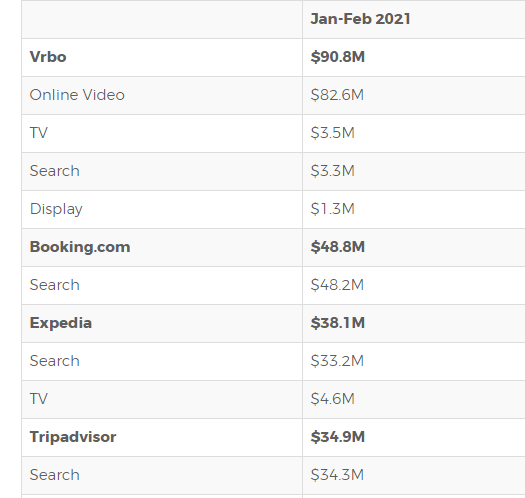Select the Booking.com row heading
The height and width of the screenshot is (498, 525).
(x=80, y=247)
